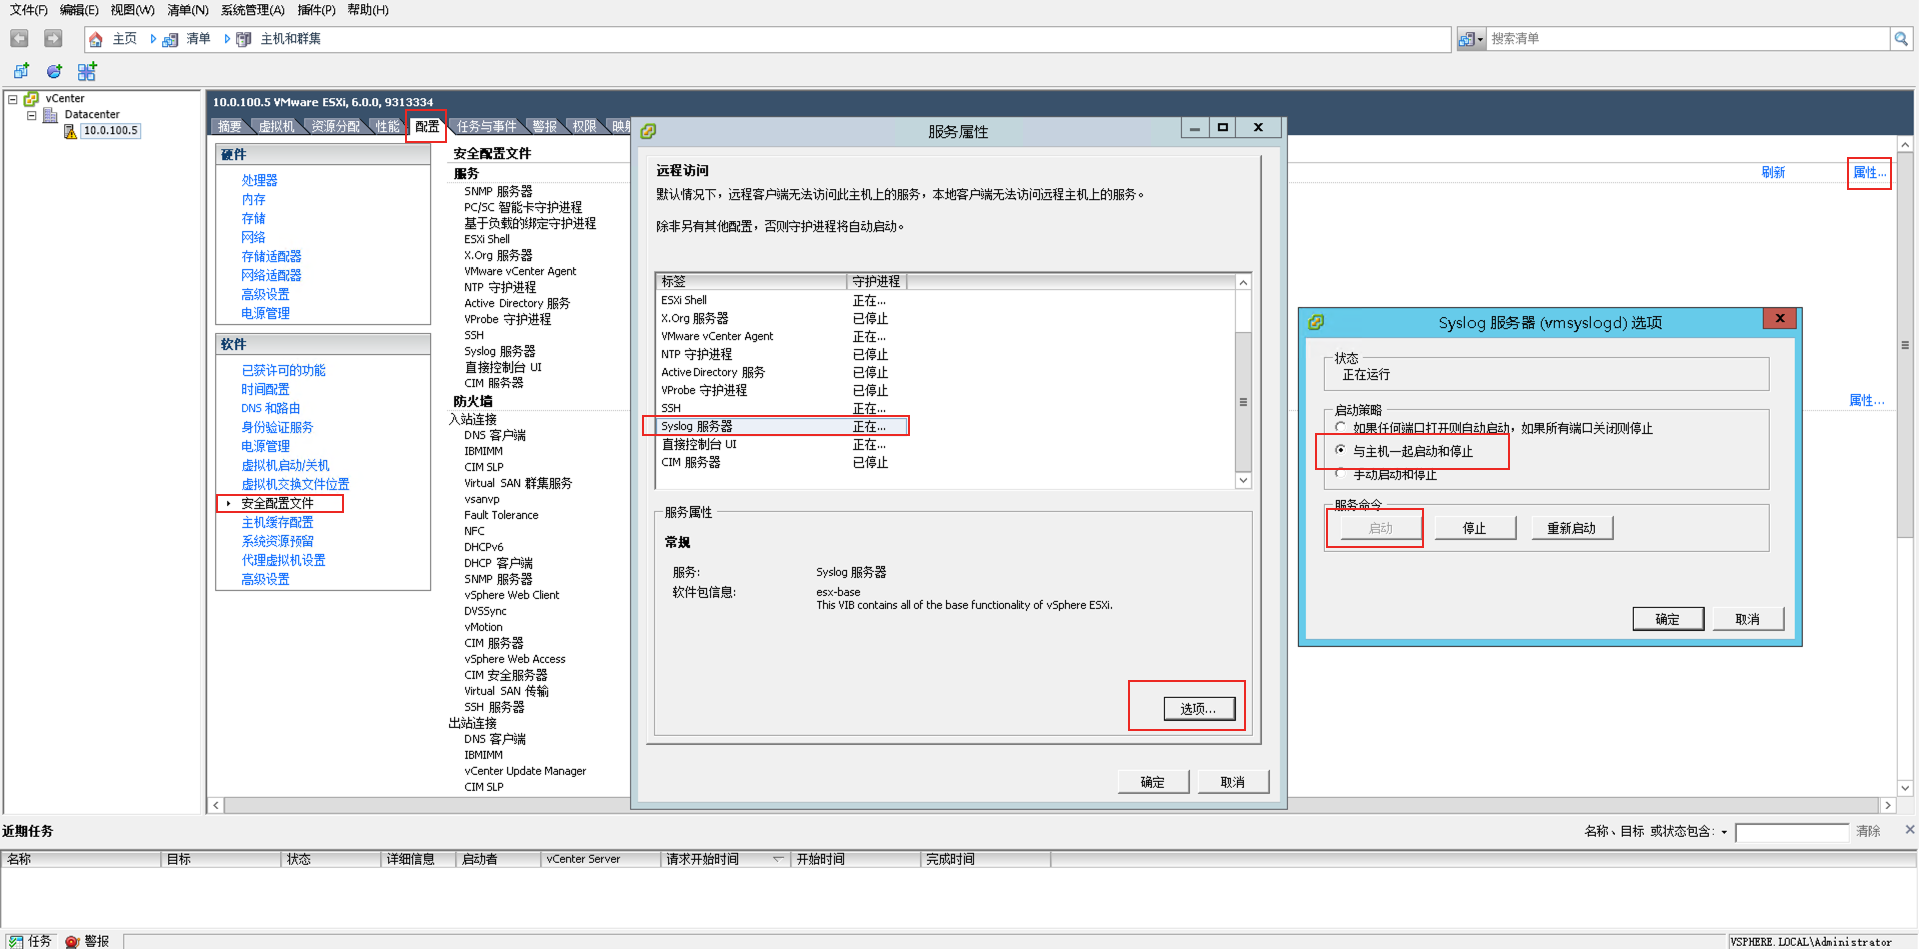This screenshot has width=1919, height=949.
Task: Select the Datacenter icon in inventory tree
Action: coord(50,115)
